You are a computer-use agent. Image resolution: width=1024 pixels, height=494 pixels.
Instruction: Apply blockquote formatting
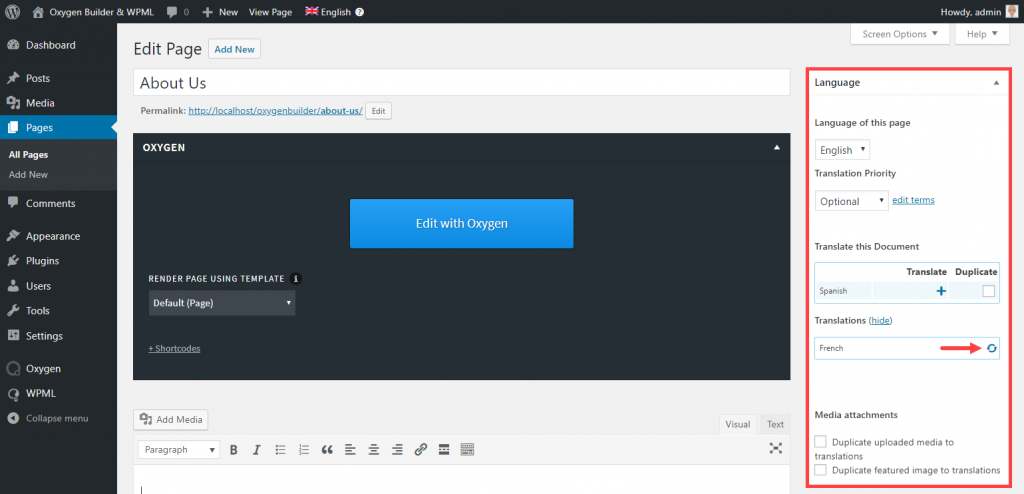[x=327, y=450]
